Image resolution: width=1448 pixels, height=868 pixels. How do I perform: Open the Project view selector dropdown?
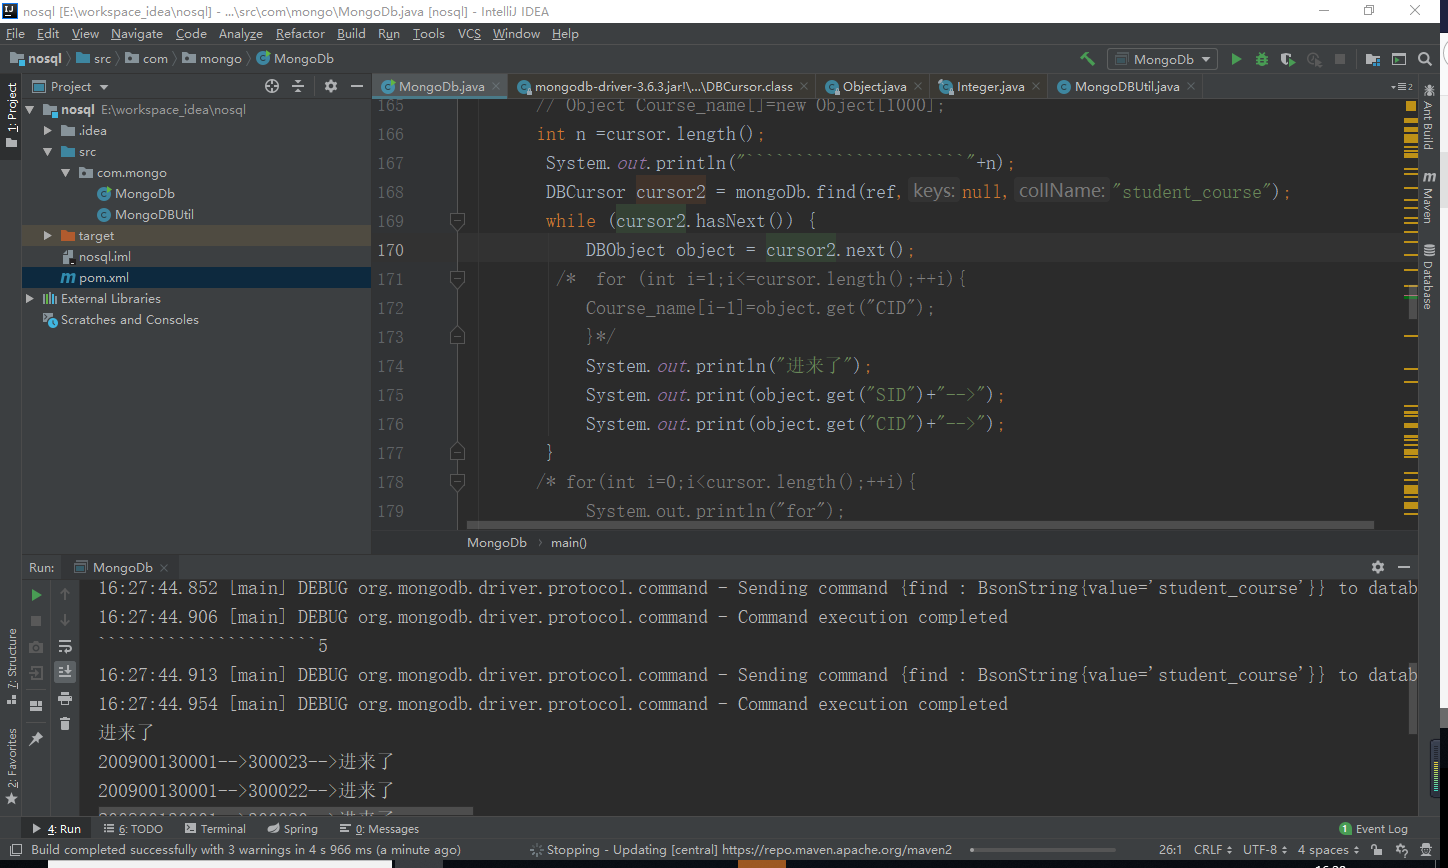[70, 86]
